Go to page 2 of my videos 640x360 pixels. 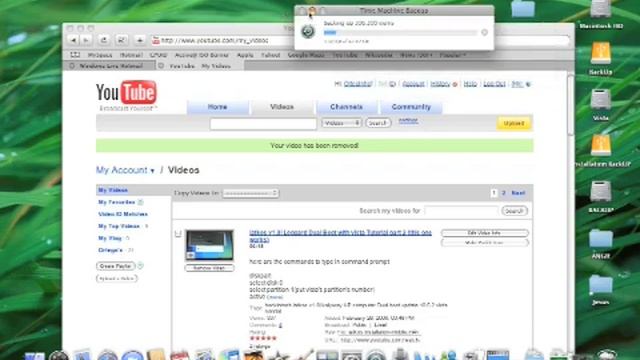[x=504, y=193]
